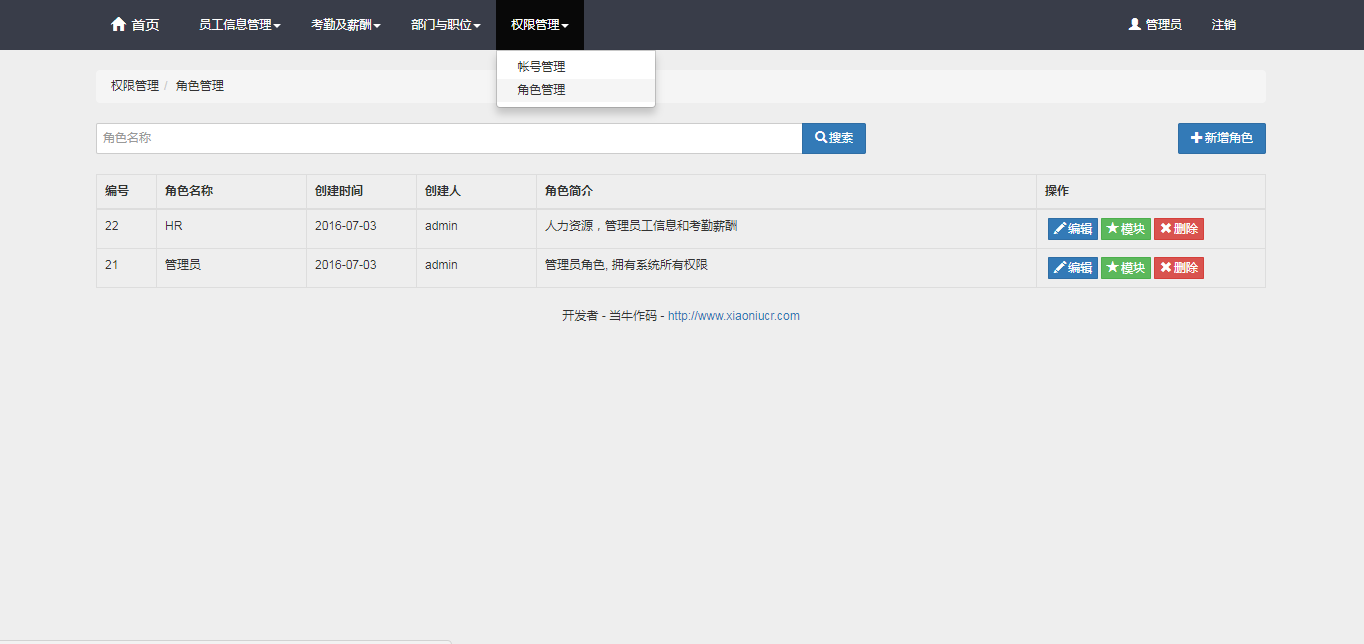Image resolution: width=1364 pixels, height=644 pixels.
Task: Open the xiaoniucr.com developer link
Action: (733, 316)
